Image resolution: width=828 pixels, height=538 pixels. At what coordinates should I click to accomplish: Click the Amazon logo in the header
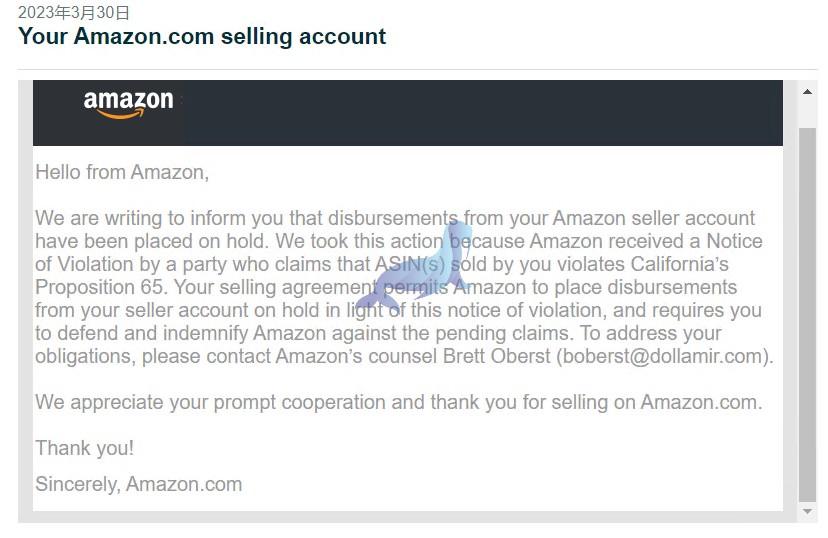128,103
